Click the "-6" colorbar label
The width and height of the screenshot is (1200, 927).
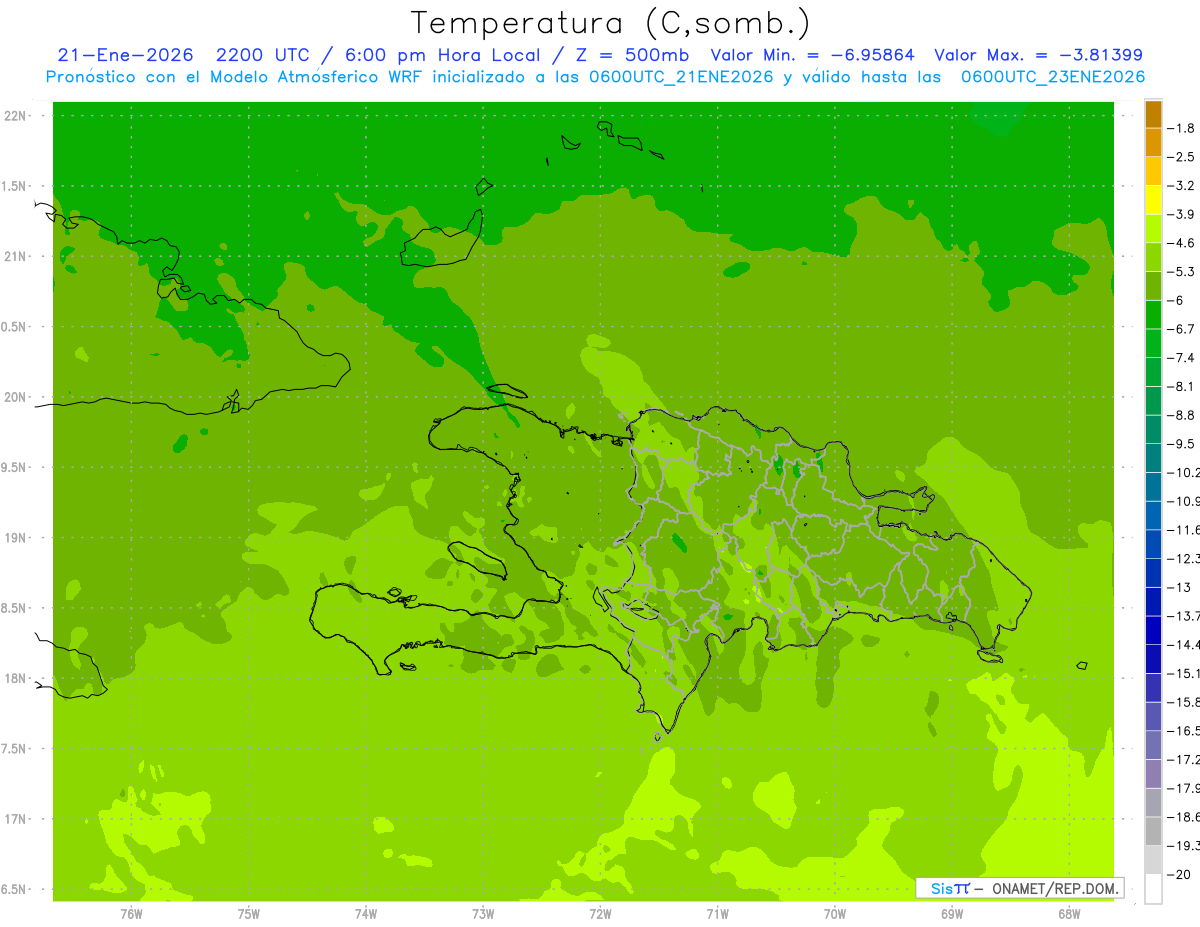pyautogui.click(x=1176, y=300)
